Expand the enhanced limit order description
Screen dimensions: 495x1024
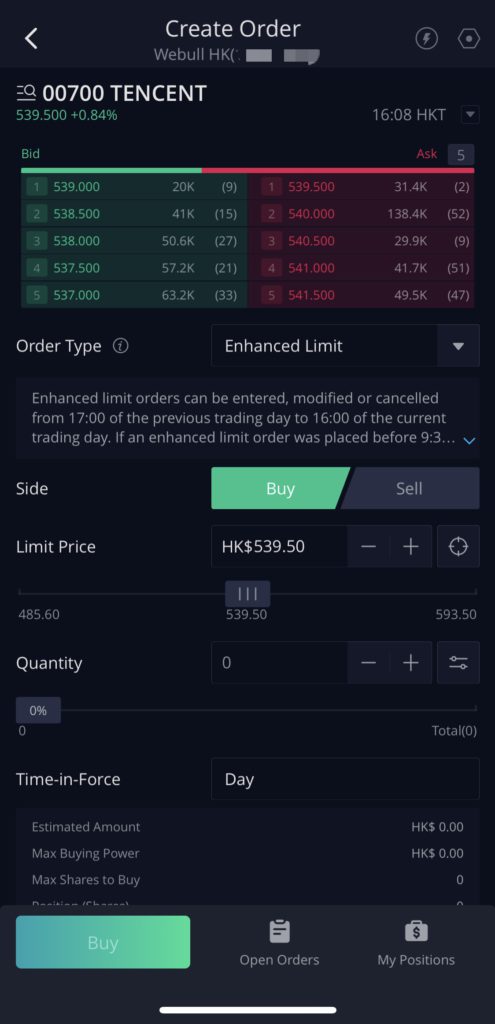pos(469,441)
